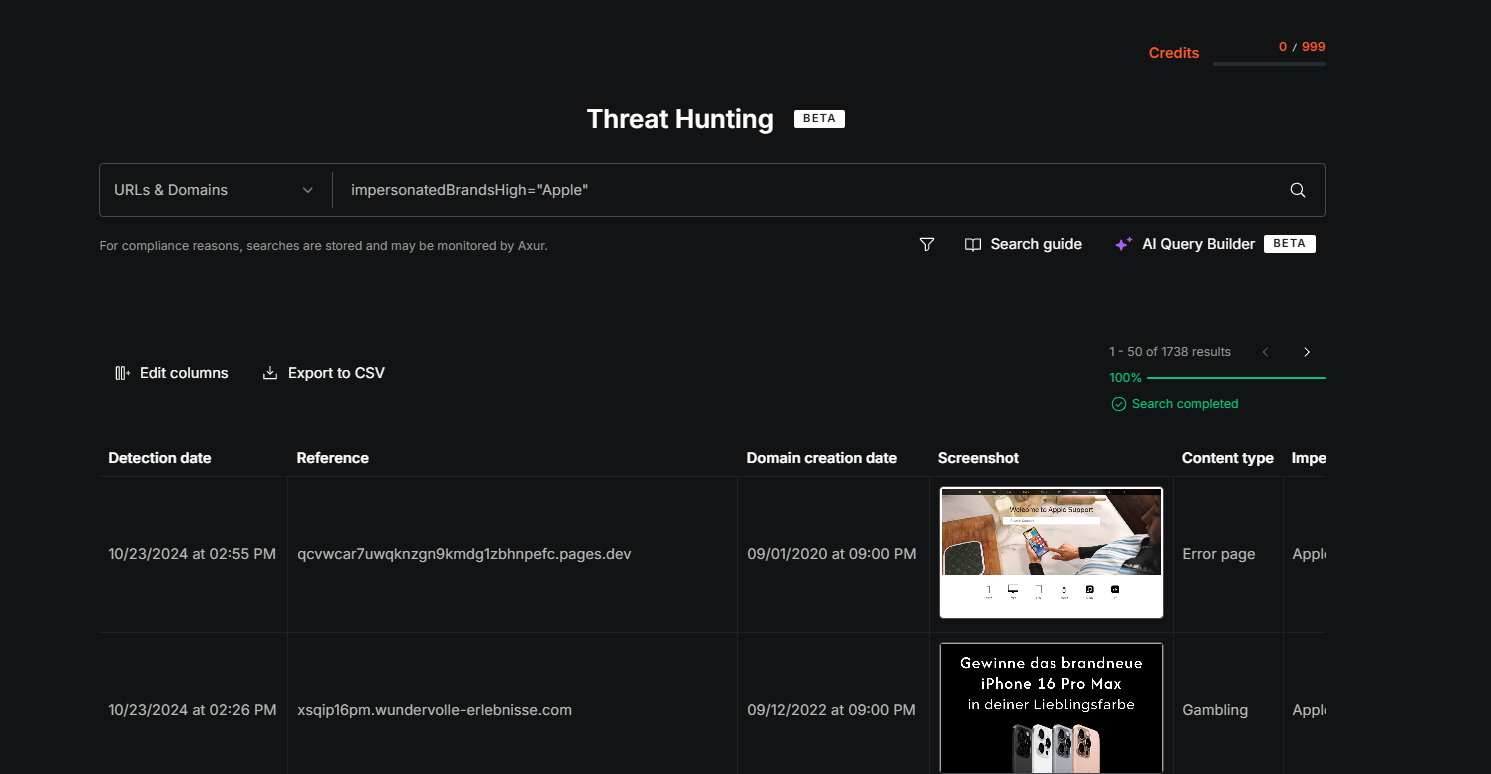Sort by Reference column header
Viewport: 1491px width, 774px height.
pyautogui.click(x=333, y=458)
